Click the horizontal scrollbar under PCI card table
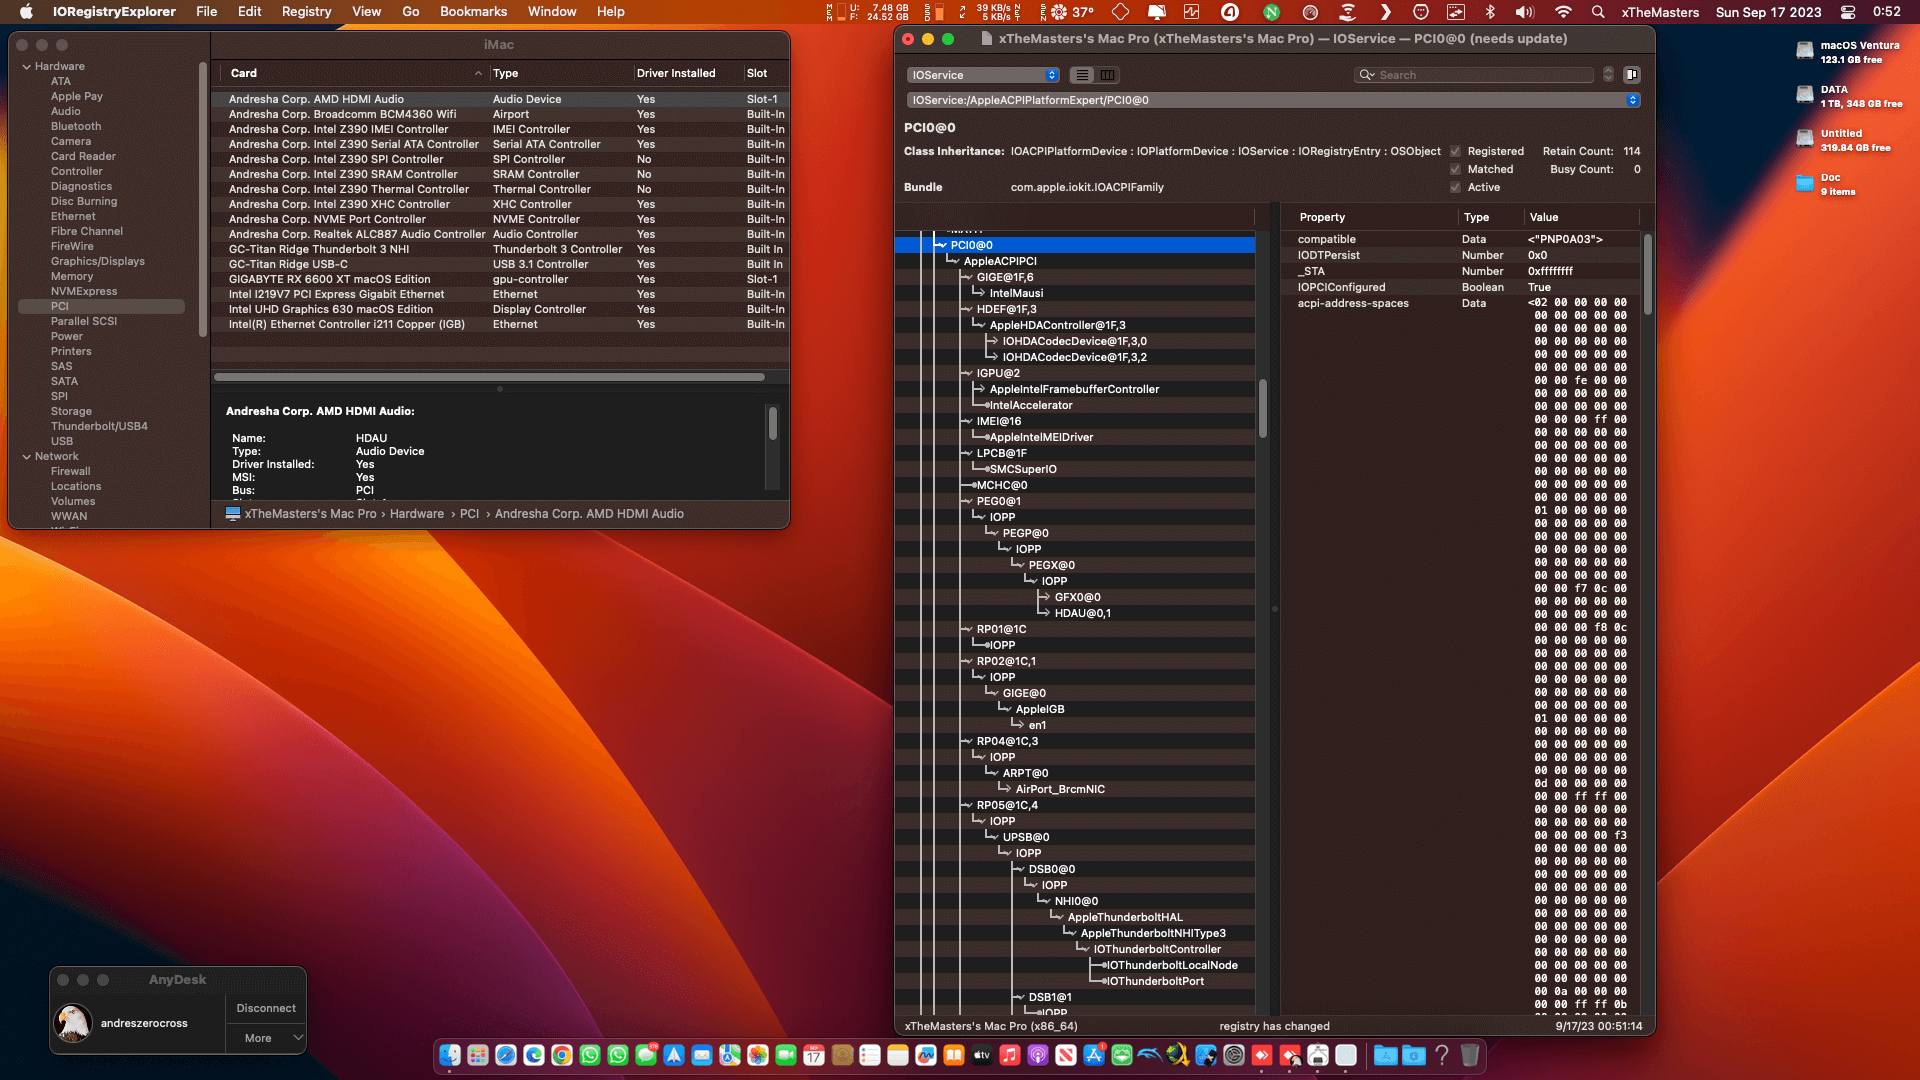The width and height of the screenshot is (1920, 1080). (489, 377)
